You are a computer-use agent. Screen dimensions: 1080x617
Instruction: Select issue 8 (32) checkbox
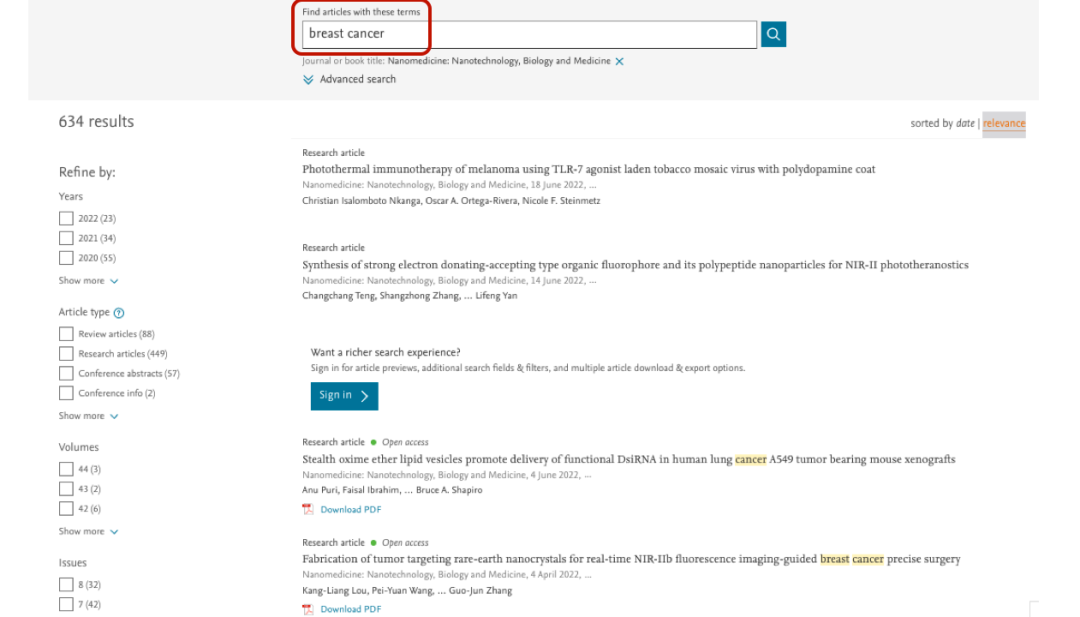coord(66,585)
